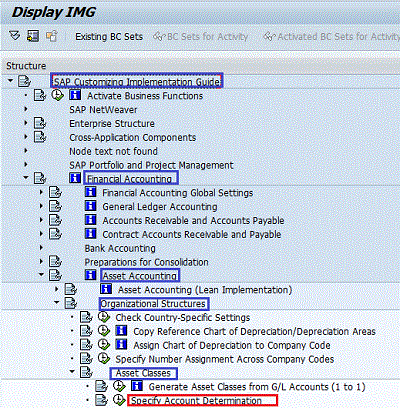400x408 pixels.
Task: Click the Where-Else-Used toolbar icon
Action: click(33, 36)
